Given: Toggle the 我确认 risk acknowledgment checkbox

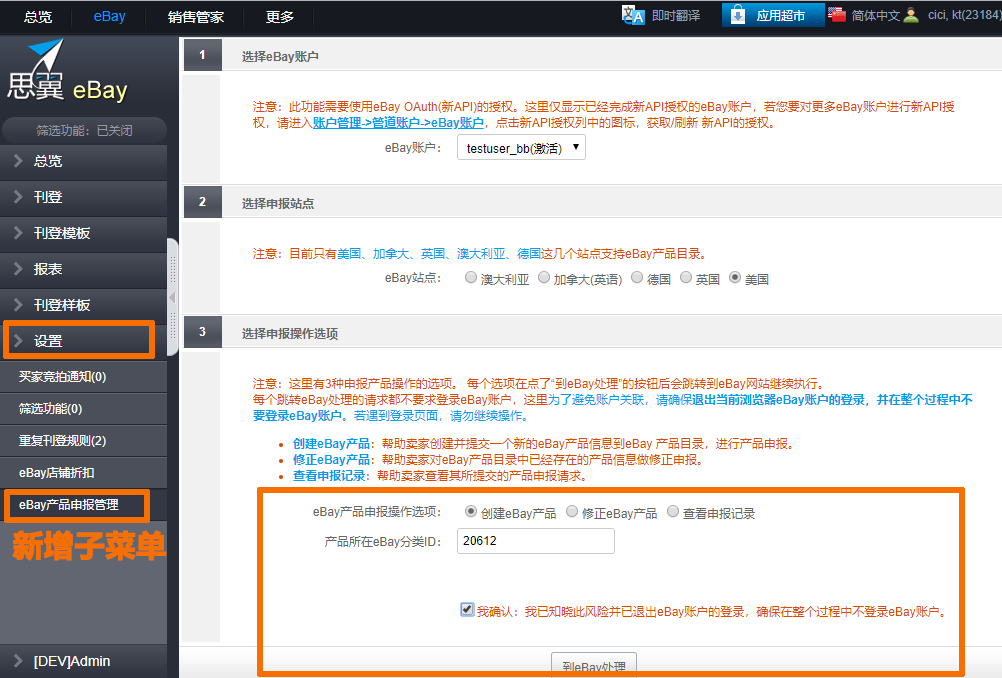Looking at the screenshot, I should click(x=467, y=610).
